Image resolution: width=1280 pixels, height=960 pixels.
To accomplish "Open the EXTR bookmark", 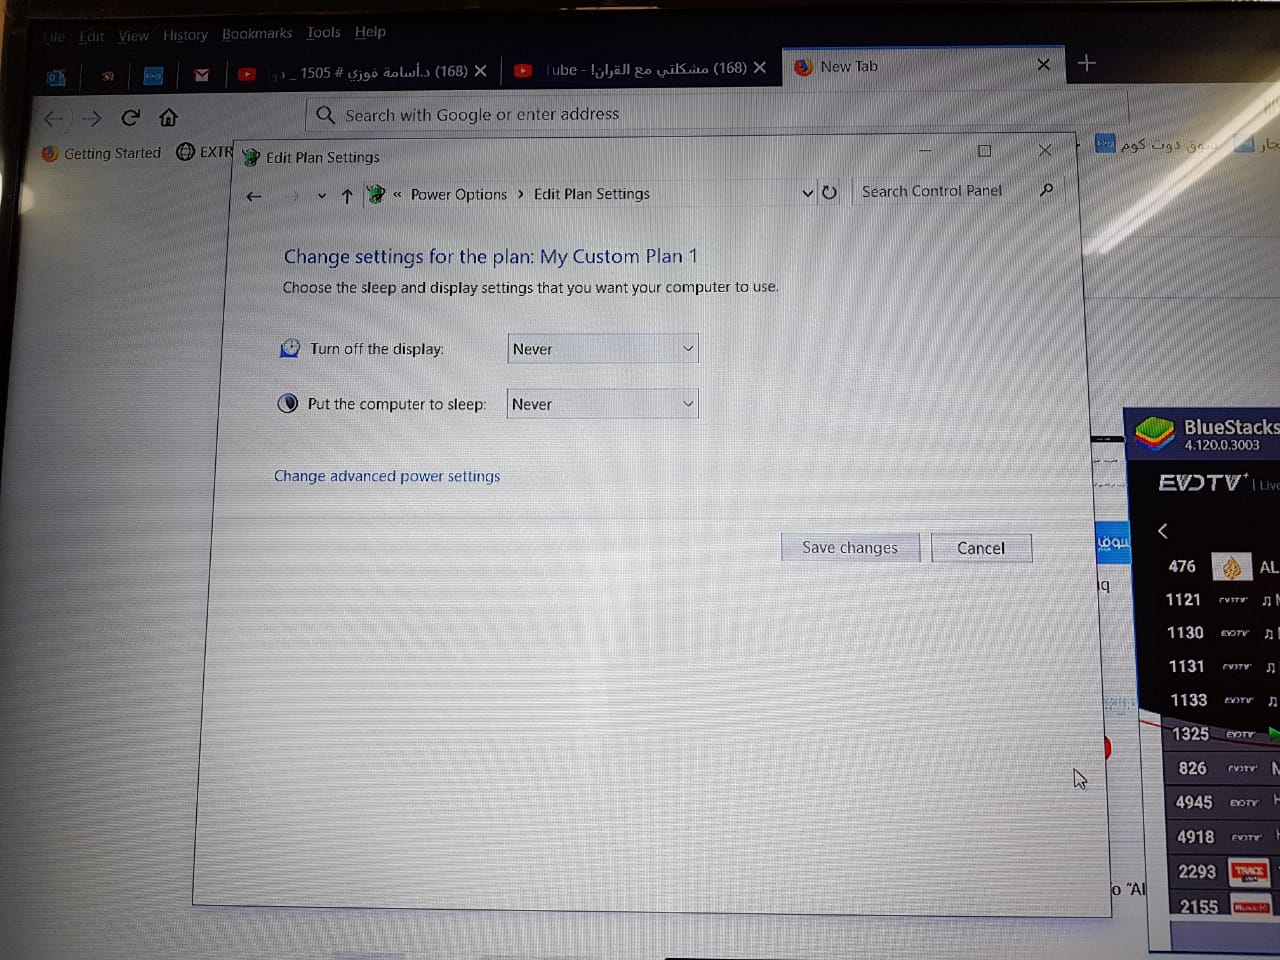I will 205,152.
